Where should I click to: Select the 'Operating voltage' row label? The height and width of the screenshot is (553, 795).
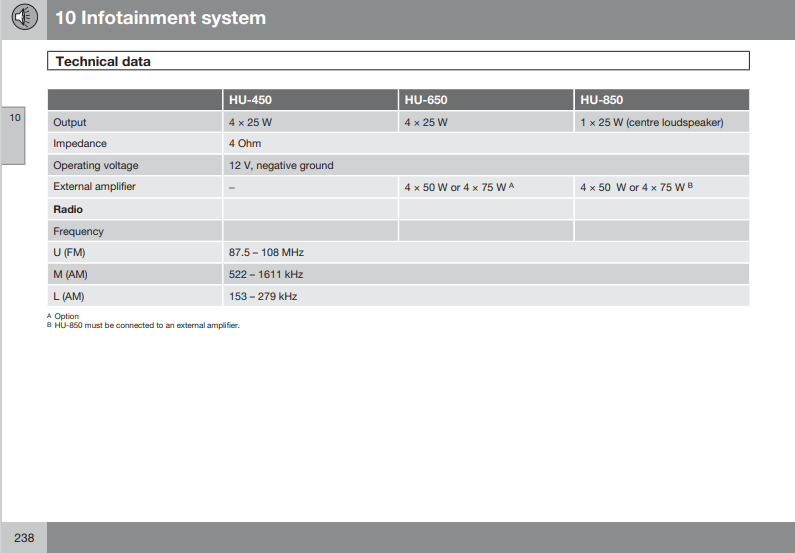click(96, 165)
